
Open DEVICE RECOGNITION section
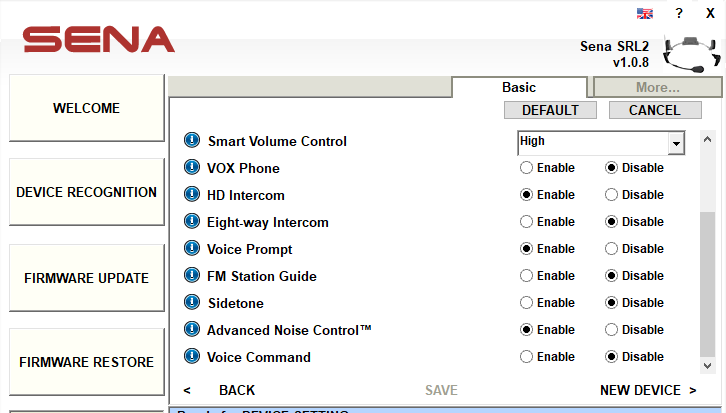87,192
